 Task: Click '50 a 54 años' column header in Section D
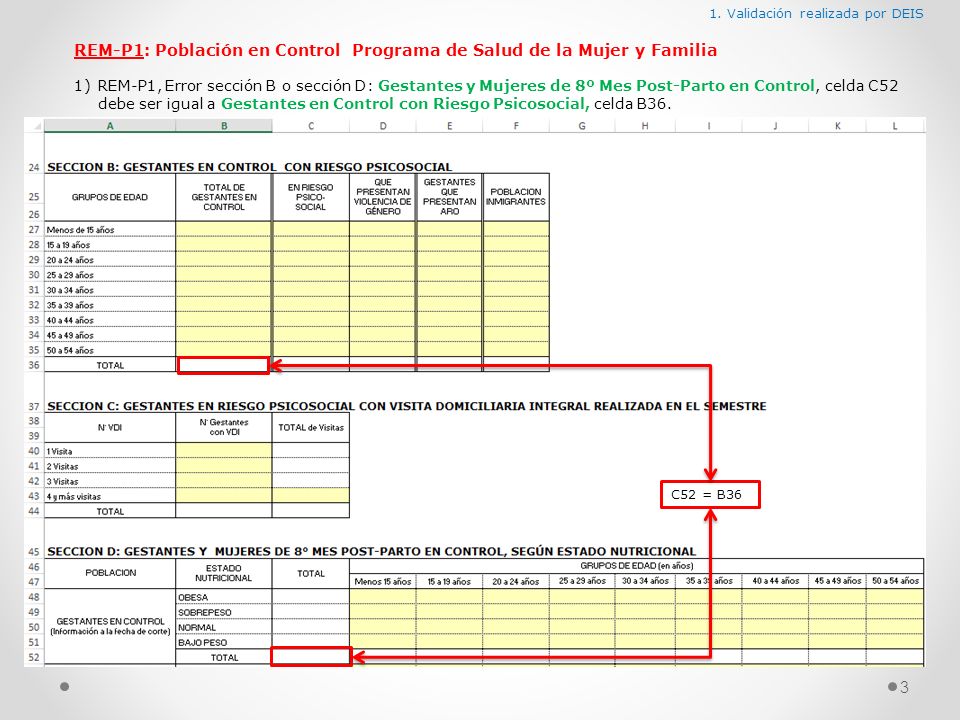pyautogui.click(x=895, y=581)
